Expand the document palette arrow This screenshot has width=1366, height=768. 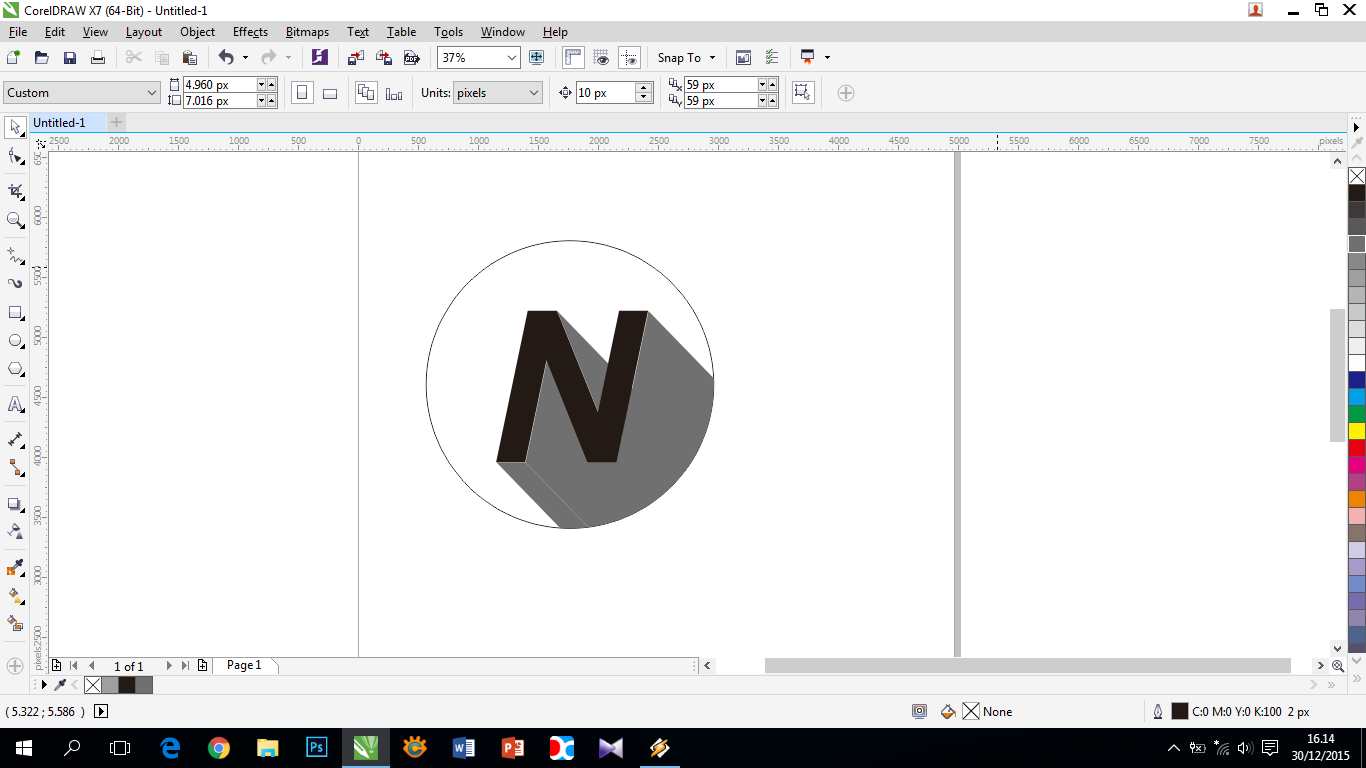44,685
